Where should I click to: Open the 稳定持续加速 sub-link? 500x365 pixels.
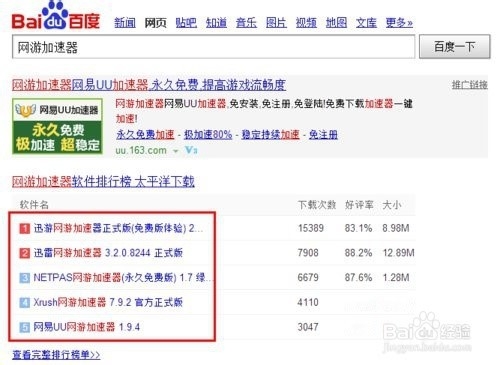point(270,135)
